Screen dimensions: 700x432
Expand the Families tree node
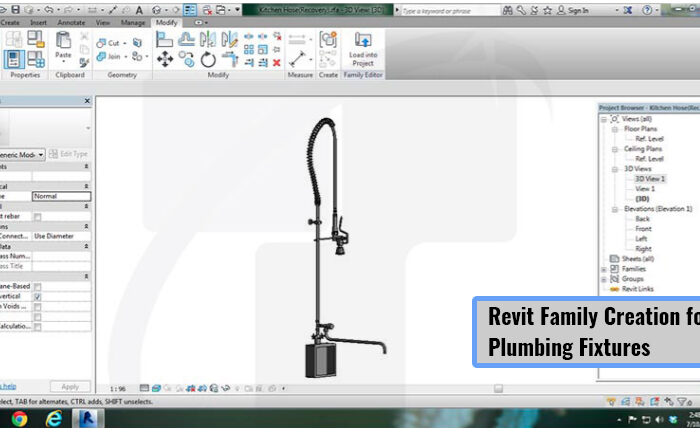[604, 269]
